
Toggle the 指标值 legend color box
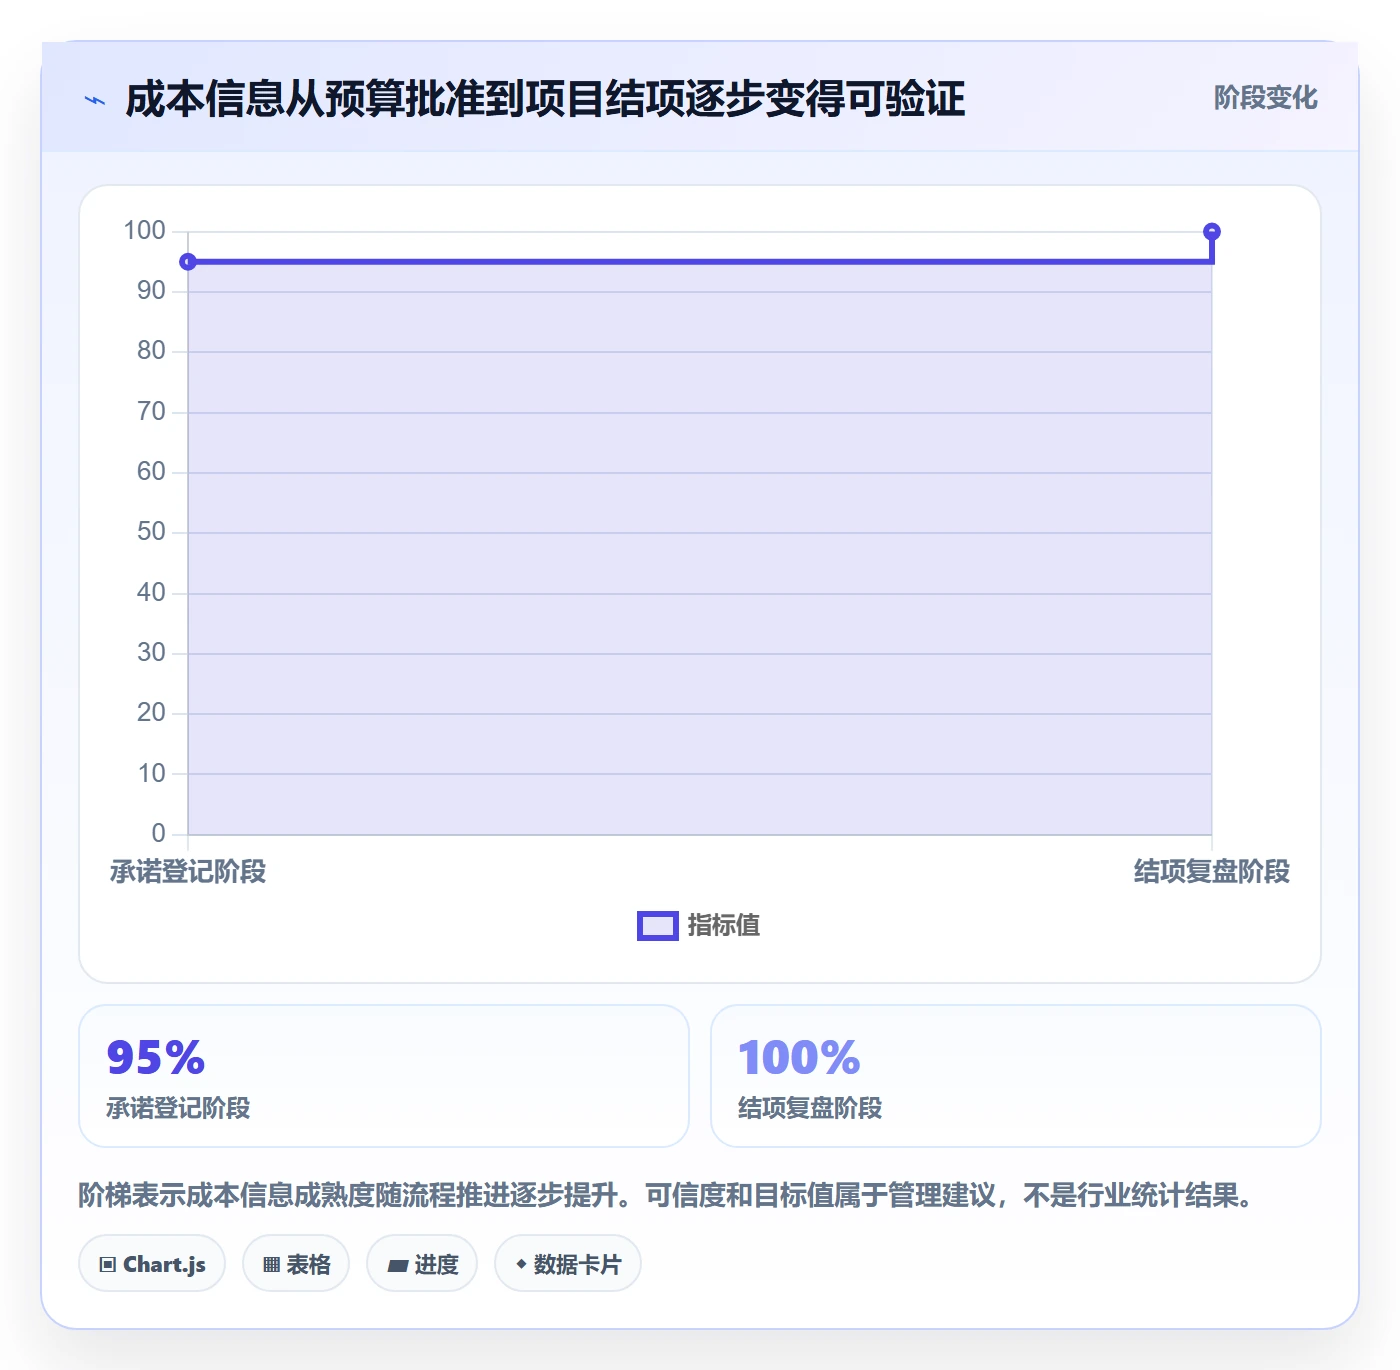[658, 926]
